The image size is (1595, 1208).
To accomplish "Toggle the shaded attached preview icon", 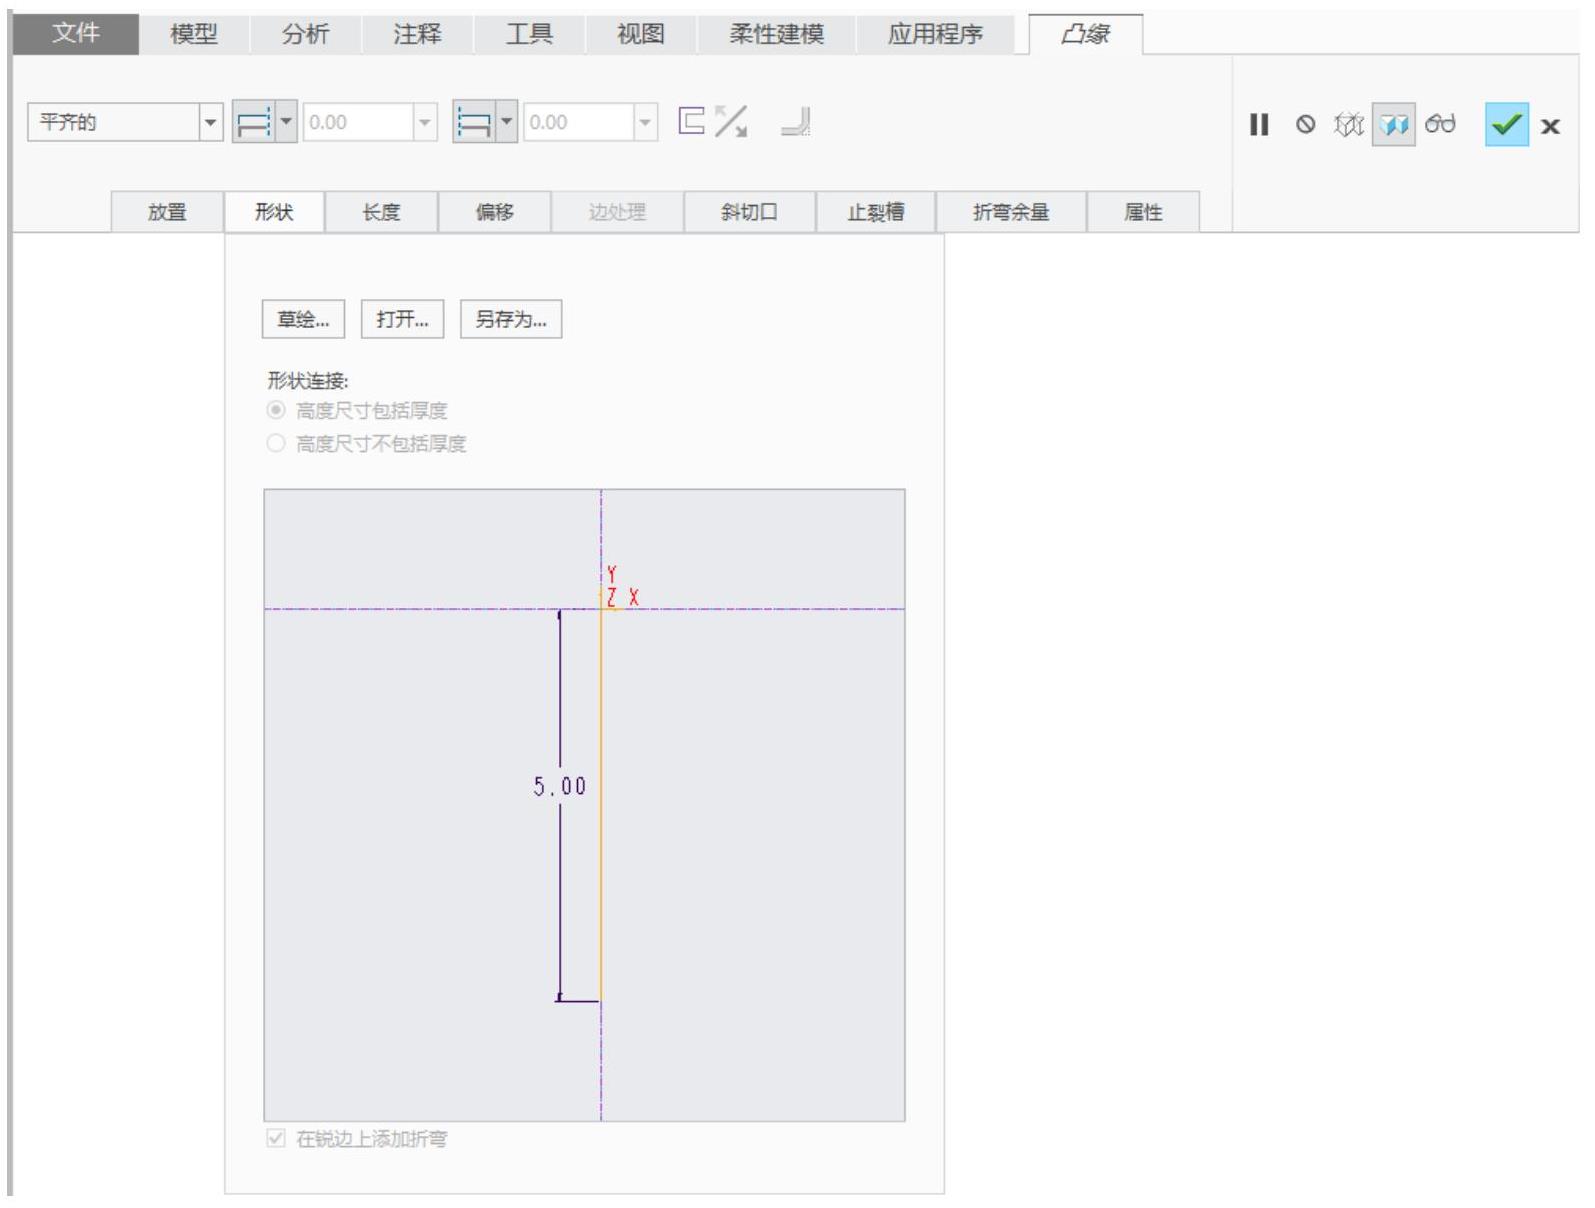I will click(x=1393, y=125).
